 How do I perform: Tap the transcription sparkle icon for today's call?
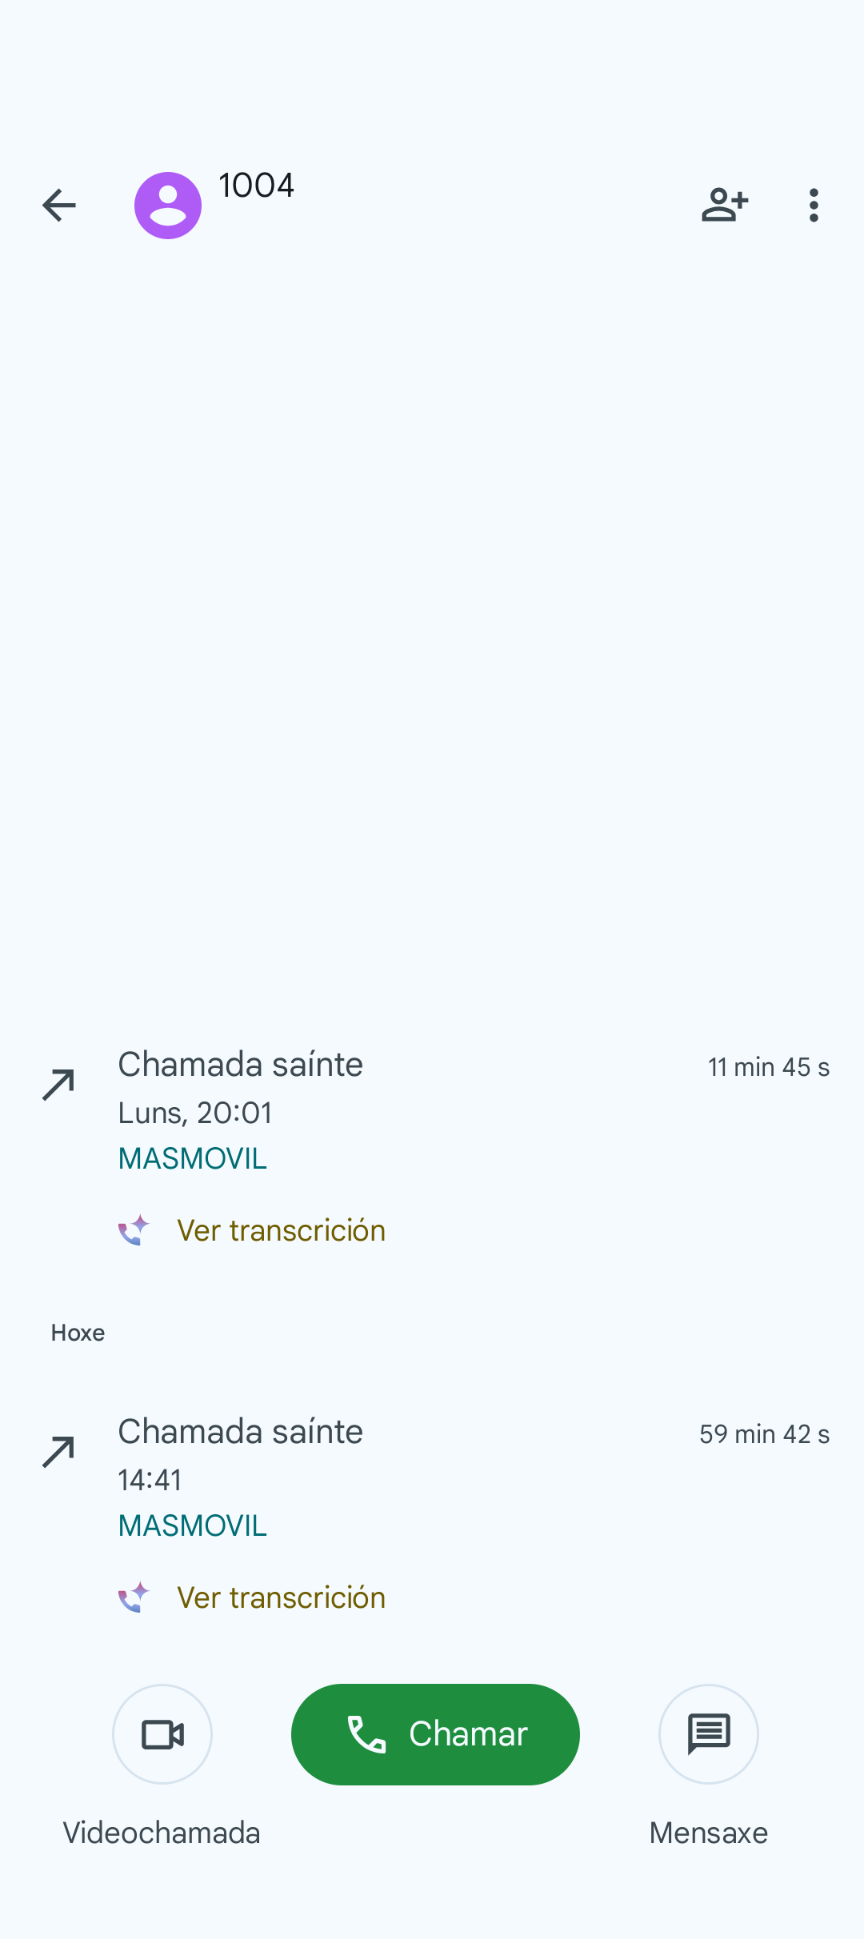tap(134, 1597)
